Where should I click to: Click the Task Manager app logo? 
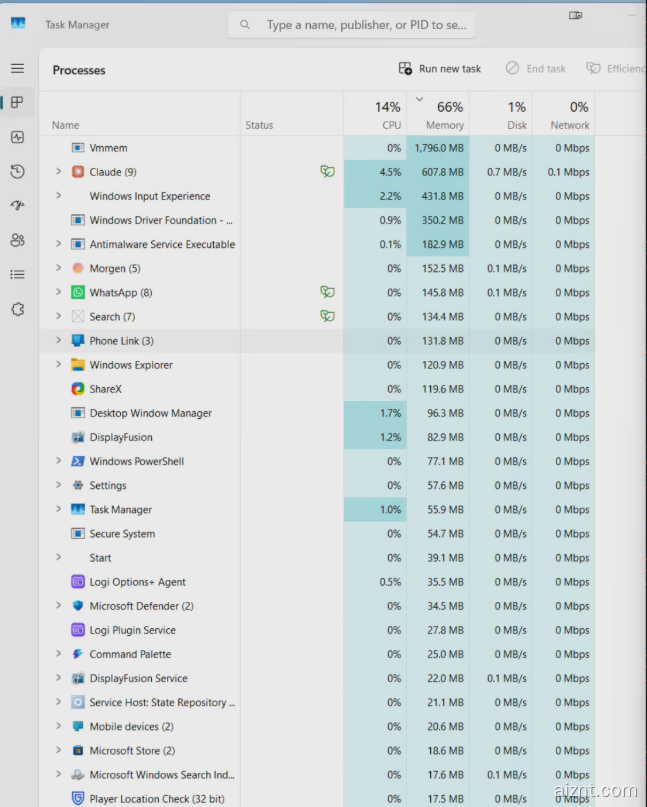point(18,23)
